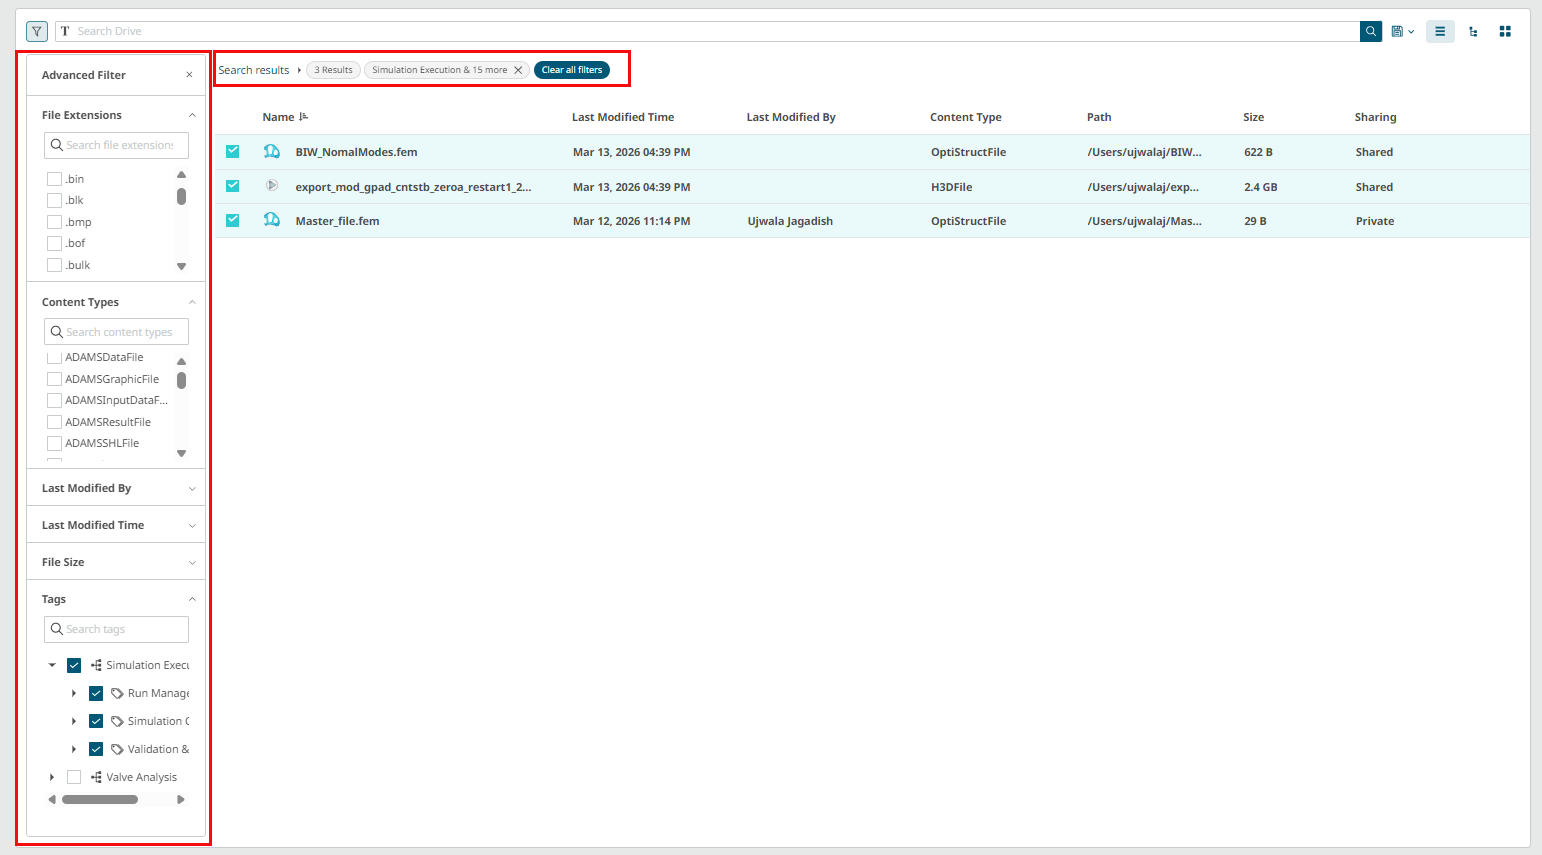Click the Tags horizontal scrollbar thumb
This screenshot has height=855, width=1542.
pos(100,799)
